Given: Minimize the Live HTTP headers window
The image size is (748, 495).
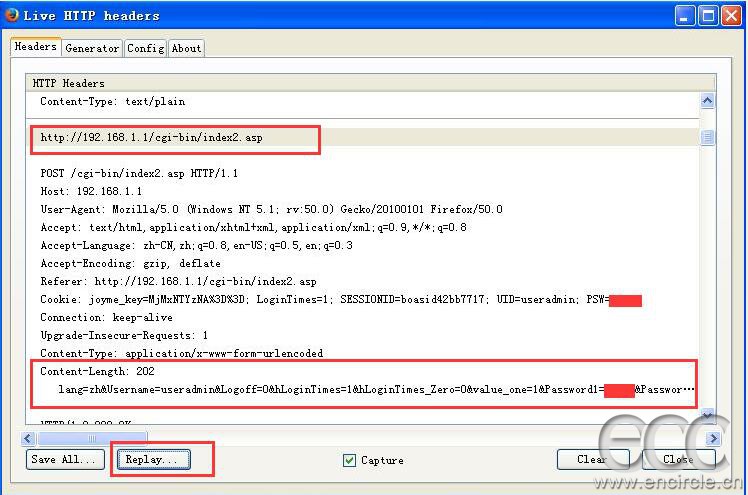Looking at the screenshot, I should (685, 15).
